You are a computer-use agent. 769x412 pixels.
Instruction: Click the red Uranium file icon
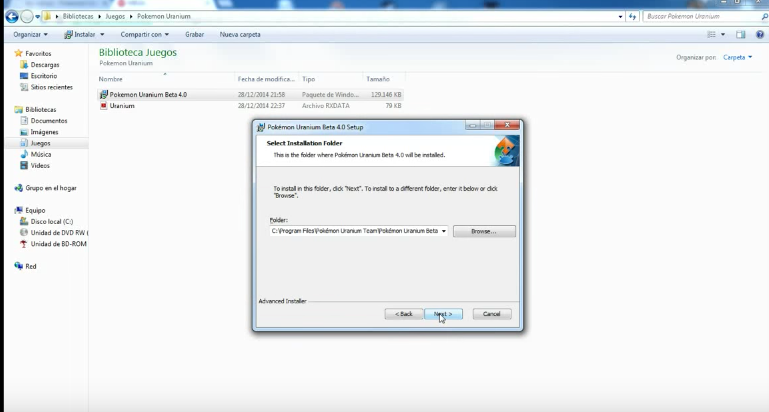103,106
